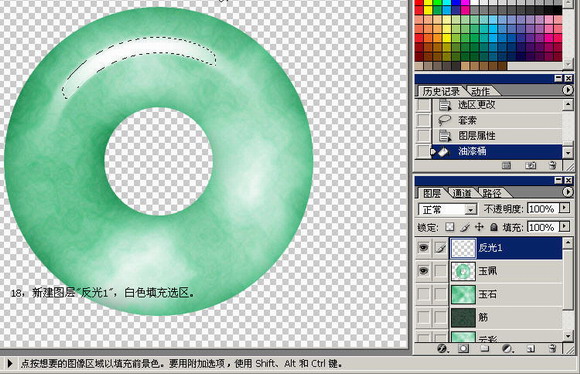Open the Layers panel flyout menu arrow

[568, 192]
